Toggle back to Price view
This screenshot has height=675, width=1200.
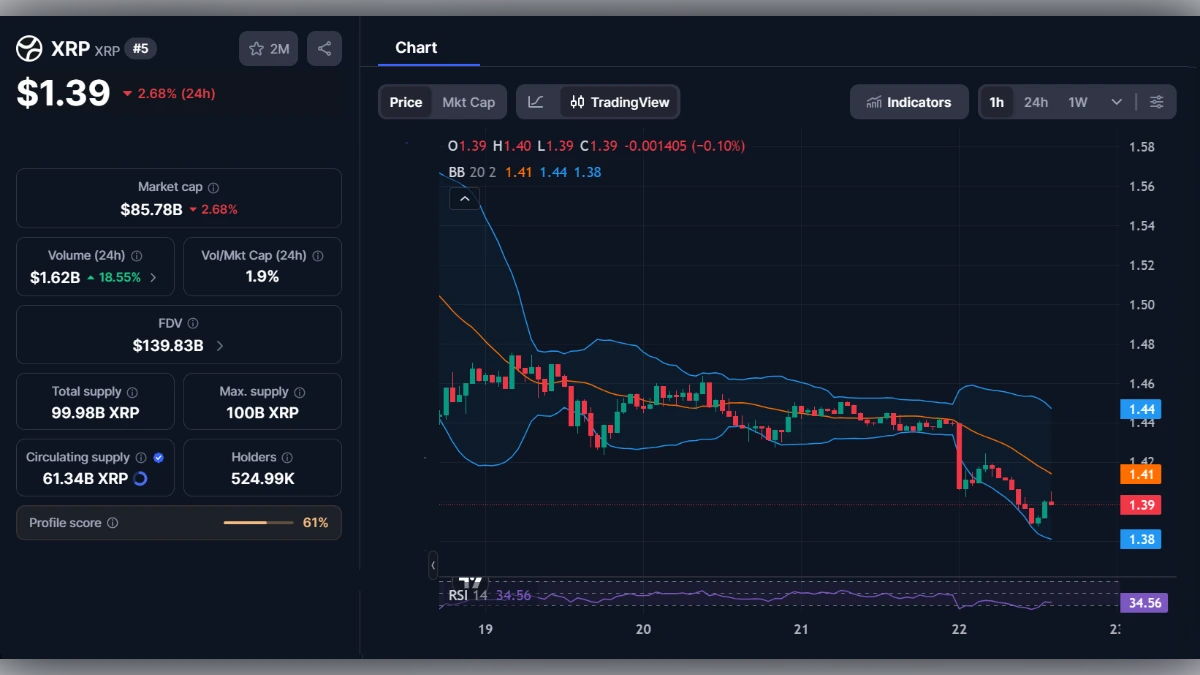406,101
